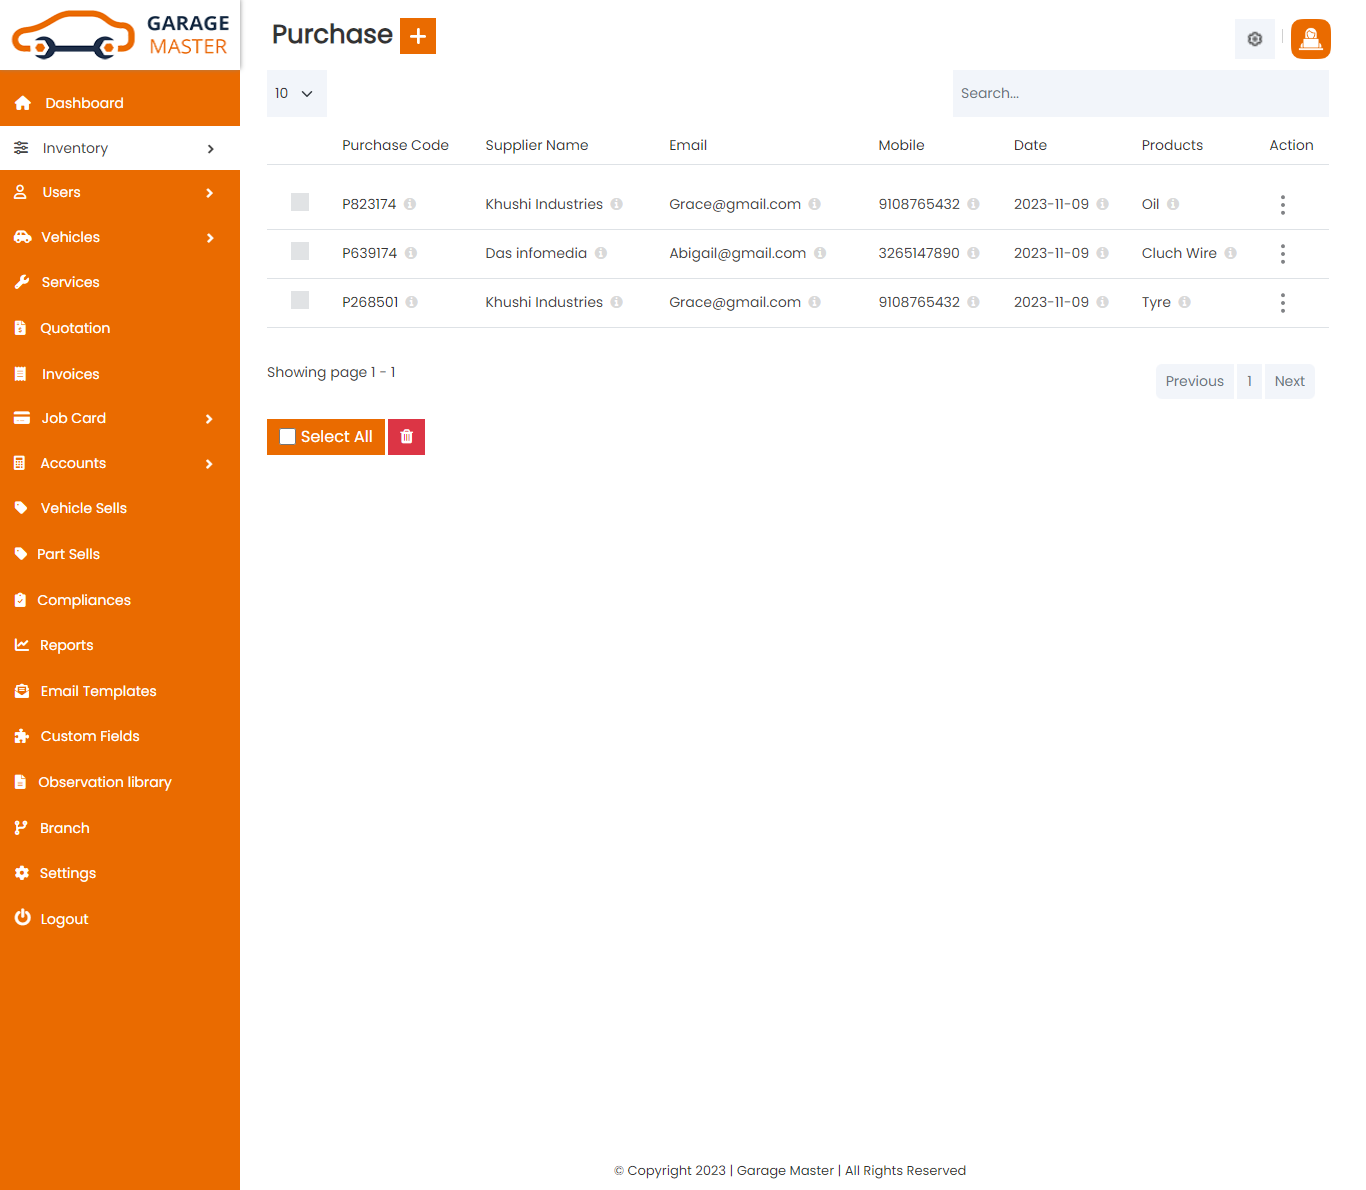
Task: Click info icon next to Cluch Wire
Action: (1230, 253)
